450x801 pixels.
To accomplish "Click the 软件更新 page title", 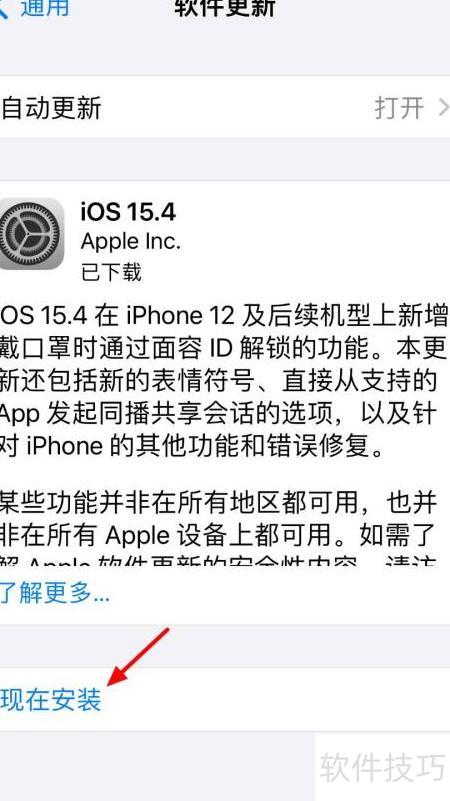I will [x=225, y=8].
